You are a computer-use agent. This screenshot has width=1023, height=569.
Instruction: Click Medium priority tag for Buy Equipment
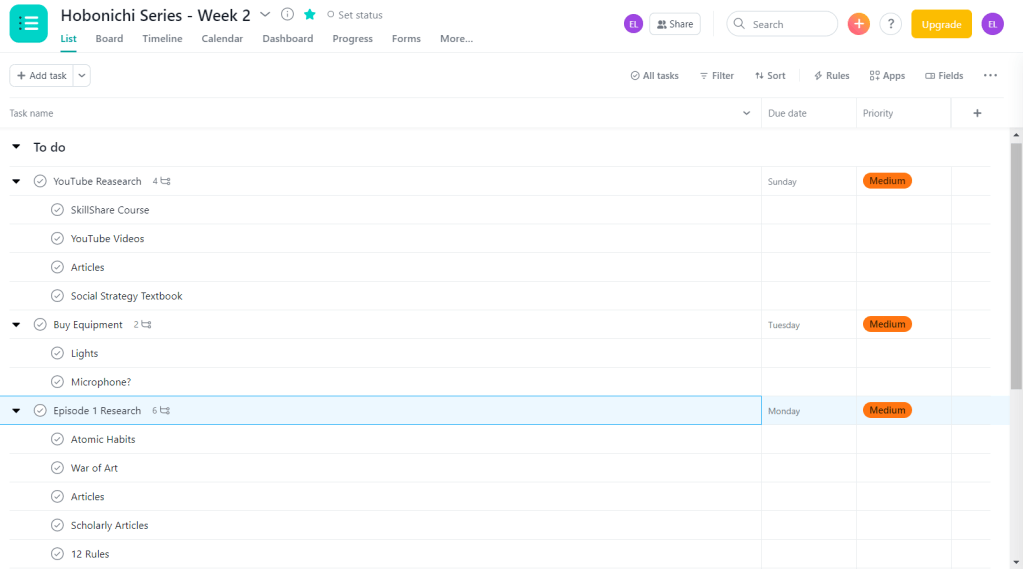click(887, 325)
